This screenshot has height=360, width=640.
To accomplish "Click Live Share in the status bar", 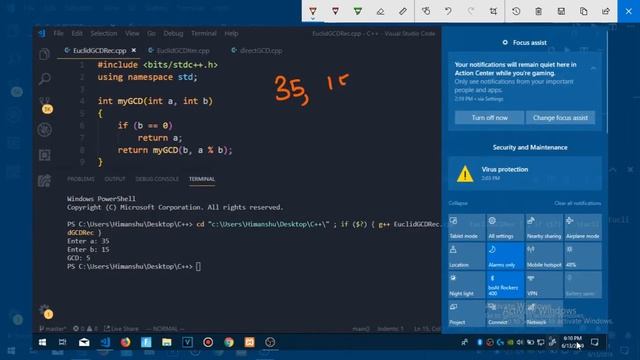I will 121,329.
